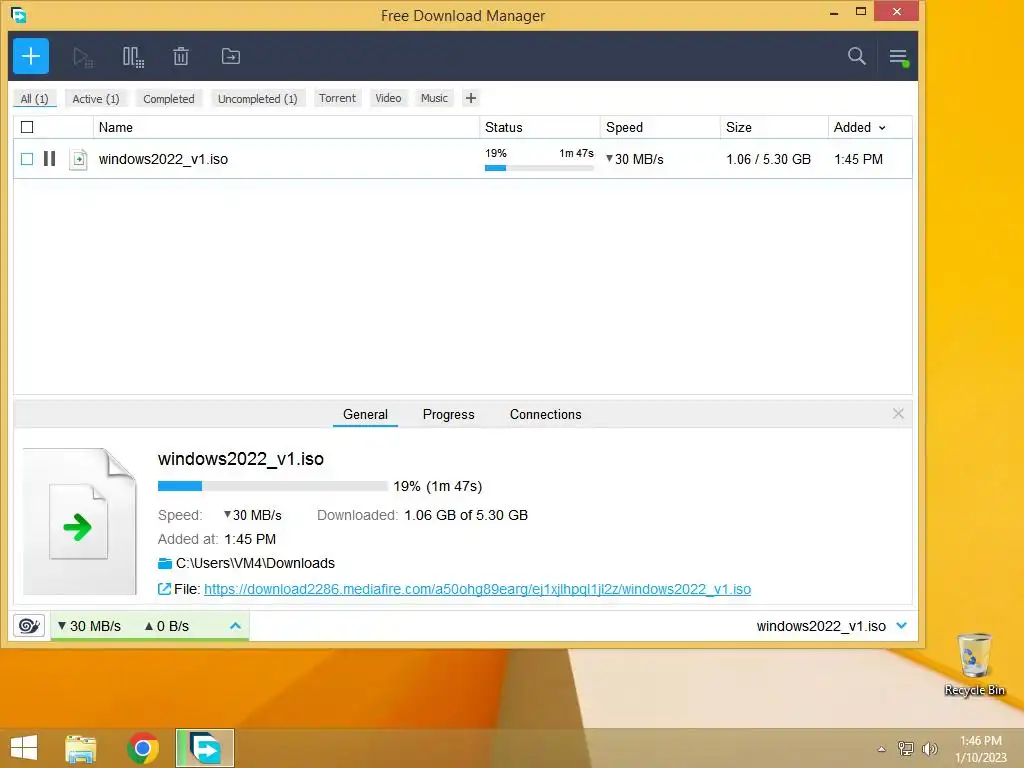Screen dimensions: 1024x768
Task: Open the Windows Start button
Action: coord(24,748)
